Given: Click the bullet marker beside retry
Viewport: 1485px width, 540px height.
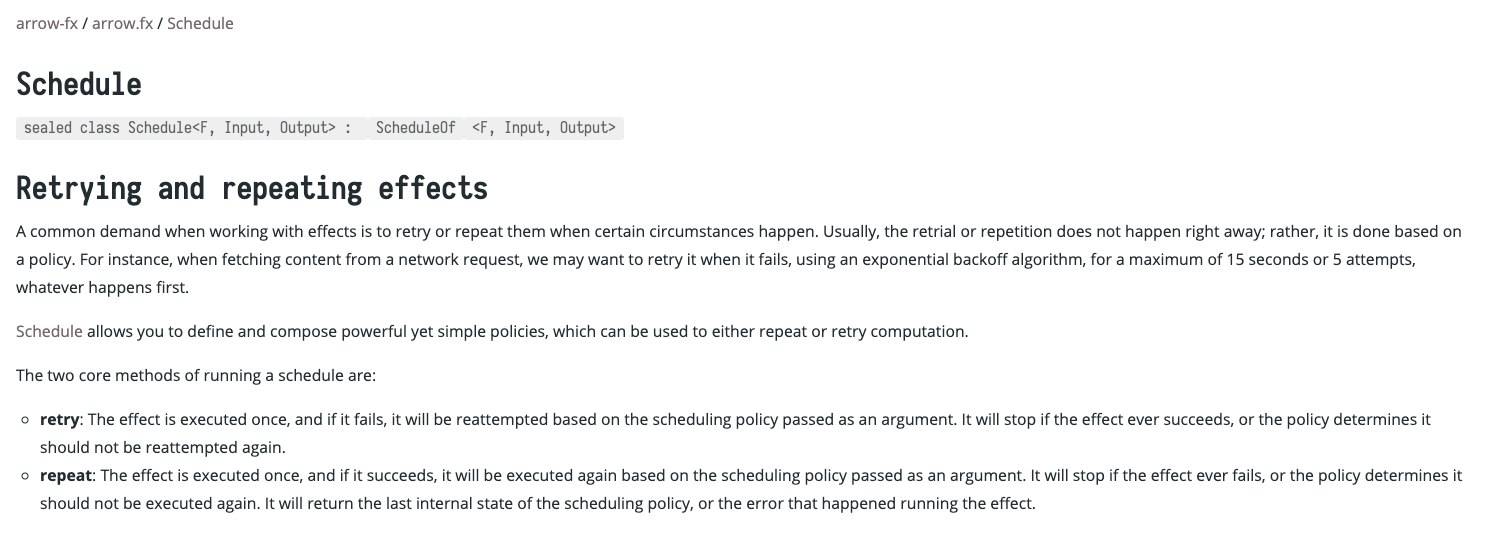Looking at the screenshot, I should coord(26,421).
